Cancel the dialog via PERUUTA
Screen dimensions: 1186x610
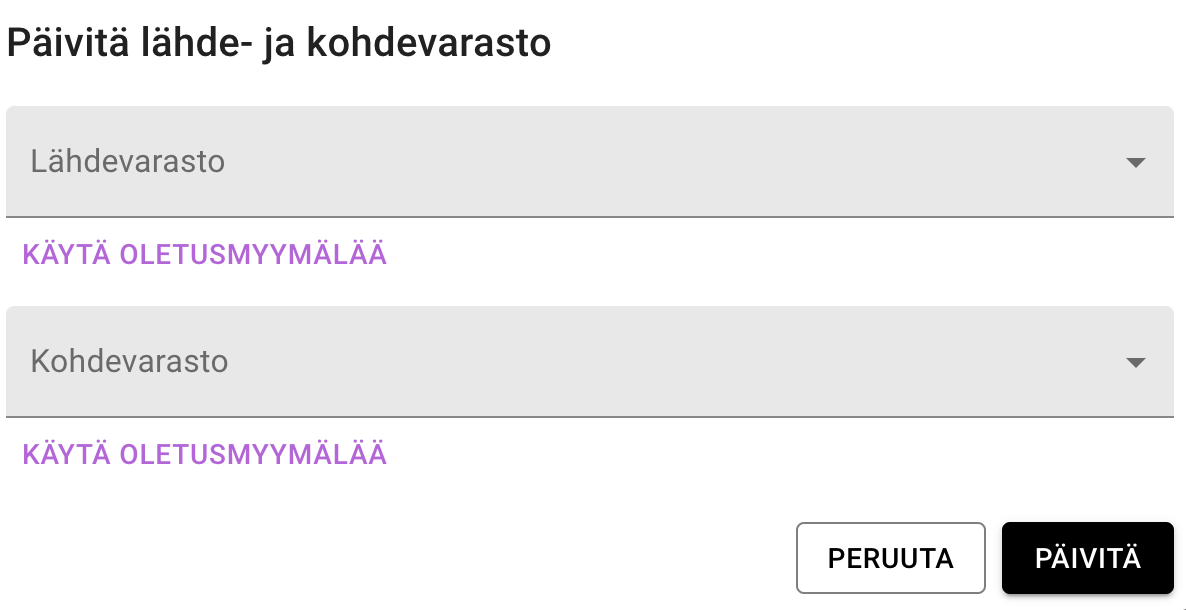point(890,558)
